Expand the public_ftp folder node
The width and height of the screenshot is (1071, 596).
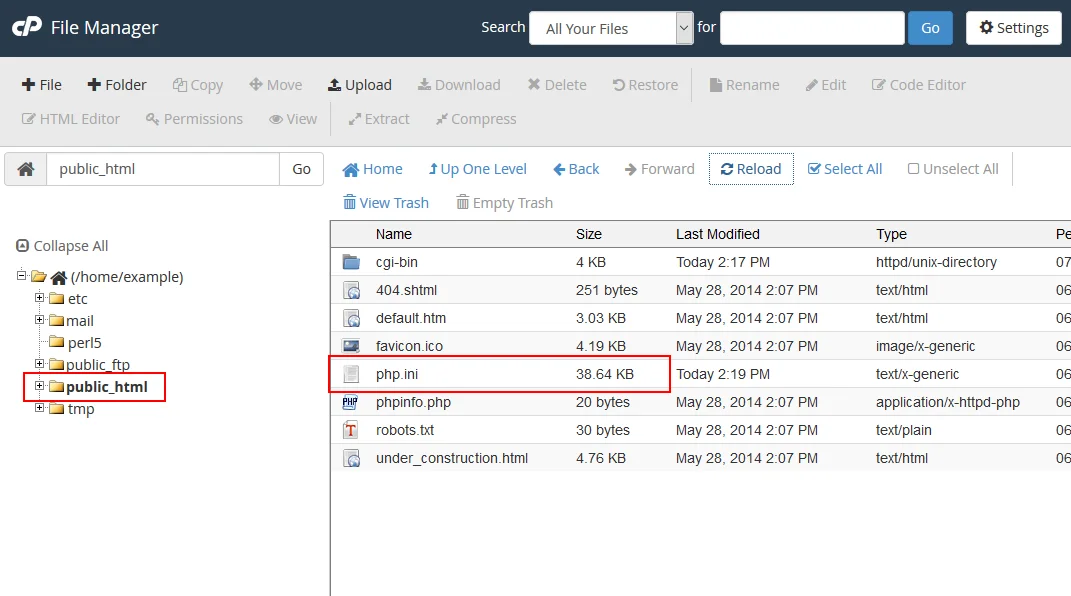tap(40, 364)
